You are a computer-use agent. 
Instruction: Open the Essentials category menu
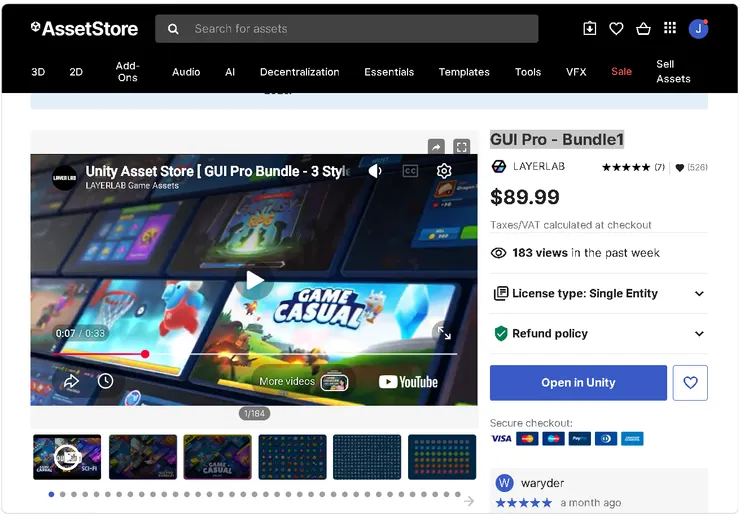(389, 72)
